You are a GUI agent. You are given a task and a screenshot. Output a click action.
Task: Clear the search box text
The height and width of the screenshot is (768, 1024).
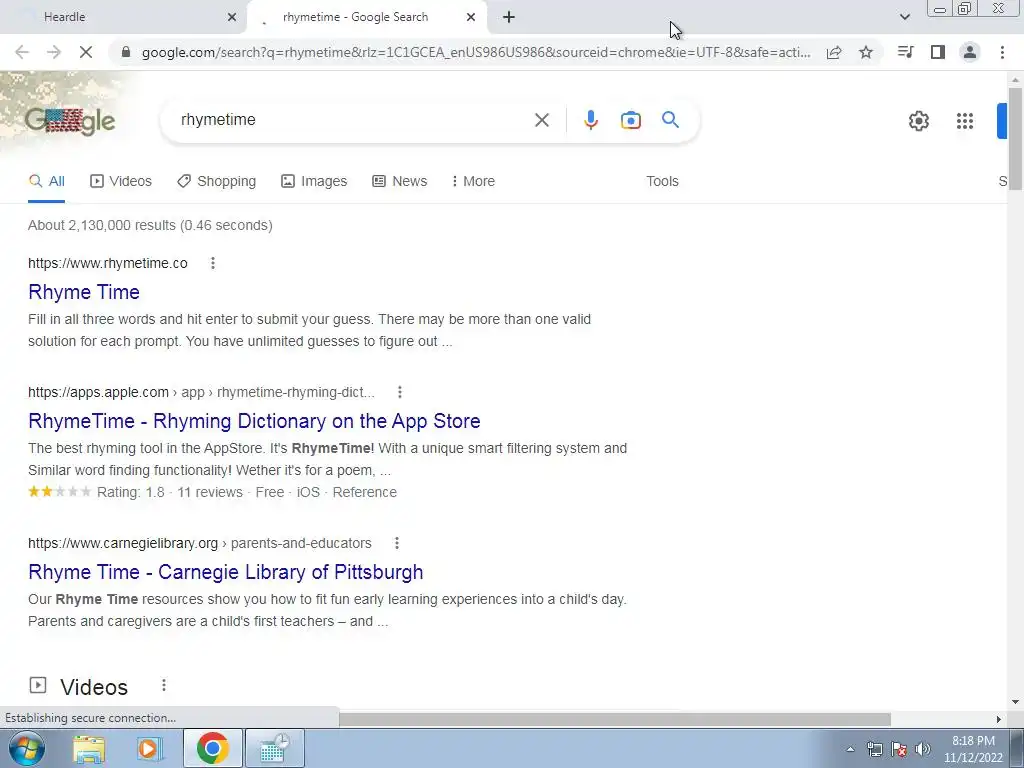coord(541,120)
